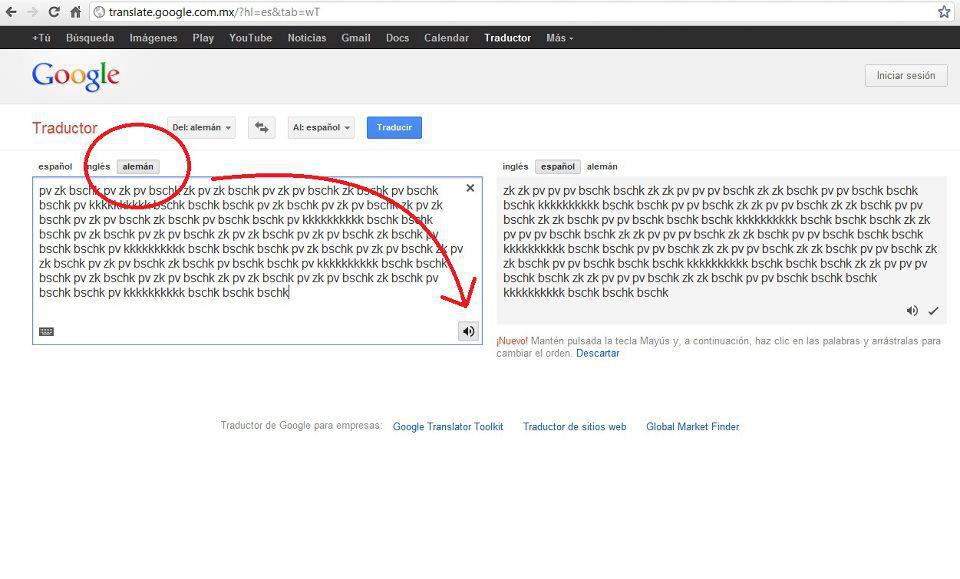Go back with browser back arrow
This screenshot has width=960, height=579.
(11, 12)
